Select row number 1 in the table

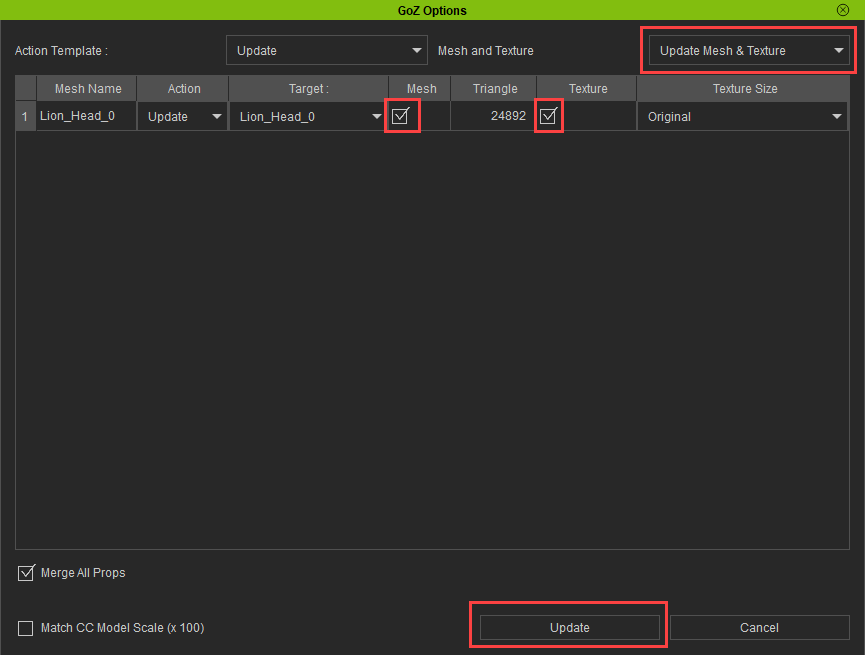[x=25, y=117]
